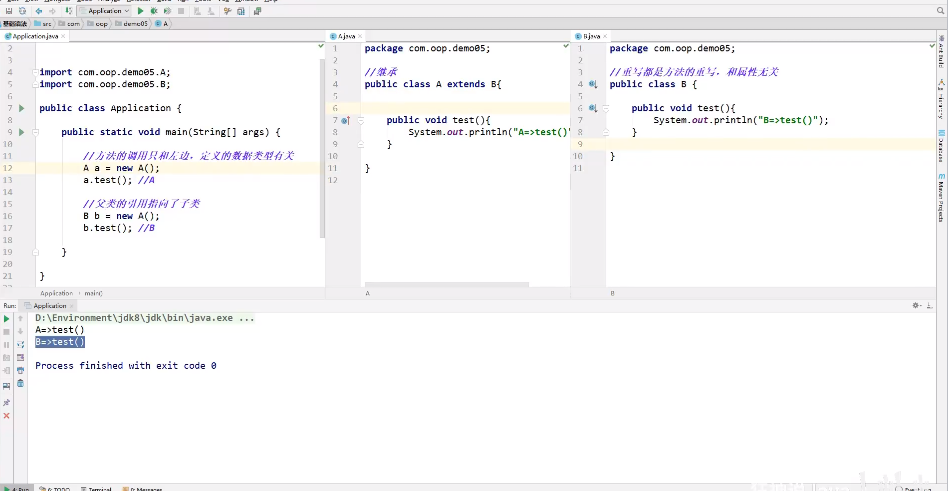
Task: Toggle Scroll to End console icon
Action: click(x=21, y=358)
